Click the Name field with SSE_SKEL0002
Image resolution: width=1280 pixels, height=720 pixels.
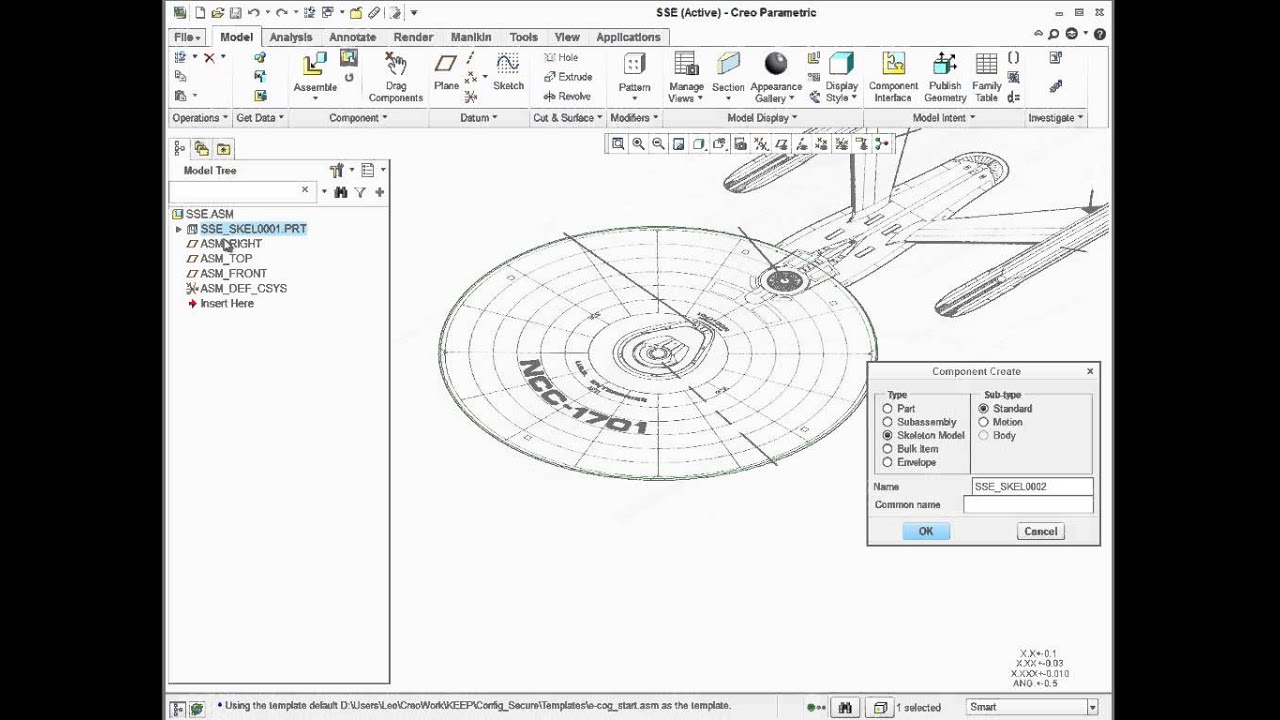click(x=1033, y=487)
